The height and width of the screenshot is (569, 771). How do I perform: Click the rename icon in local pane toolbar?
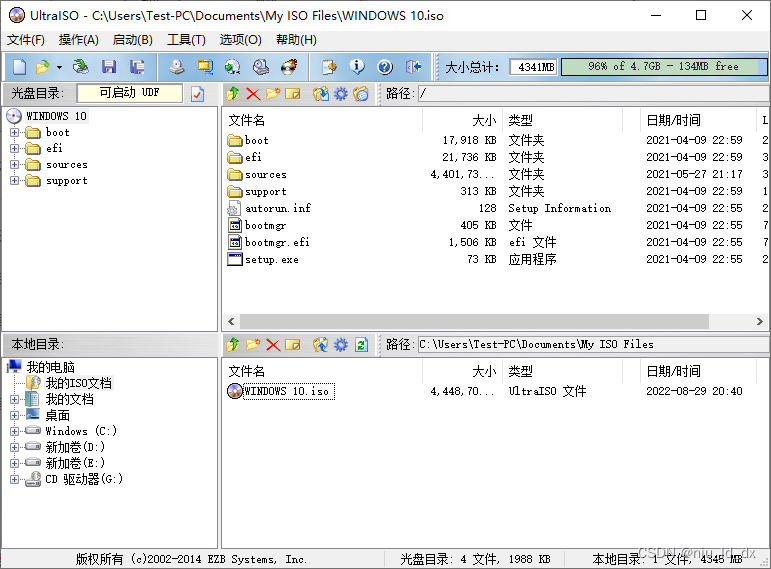(293, 345)
